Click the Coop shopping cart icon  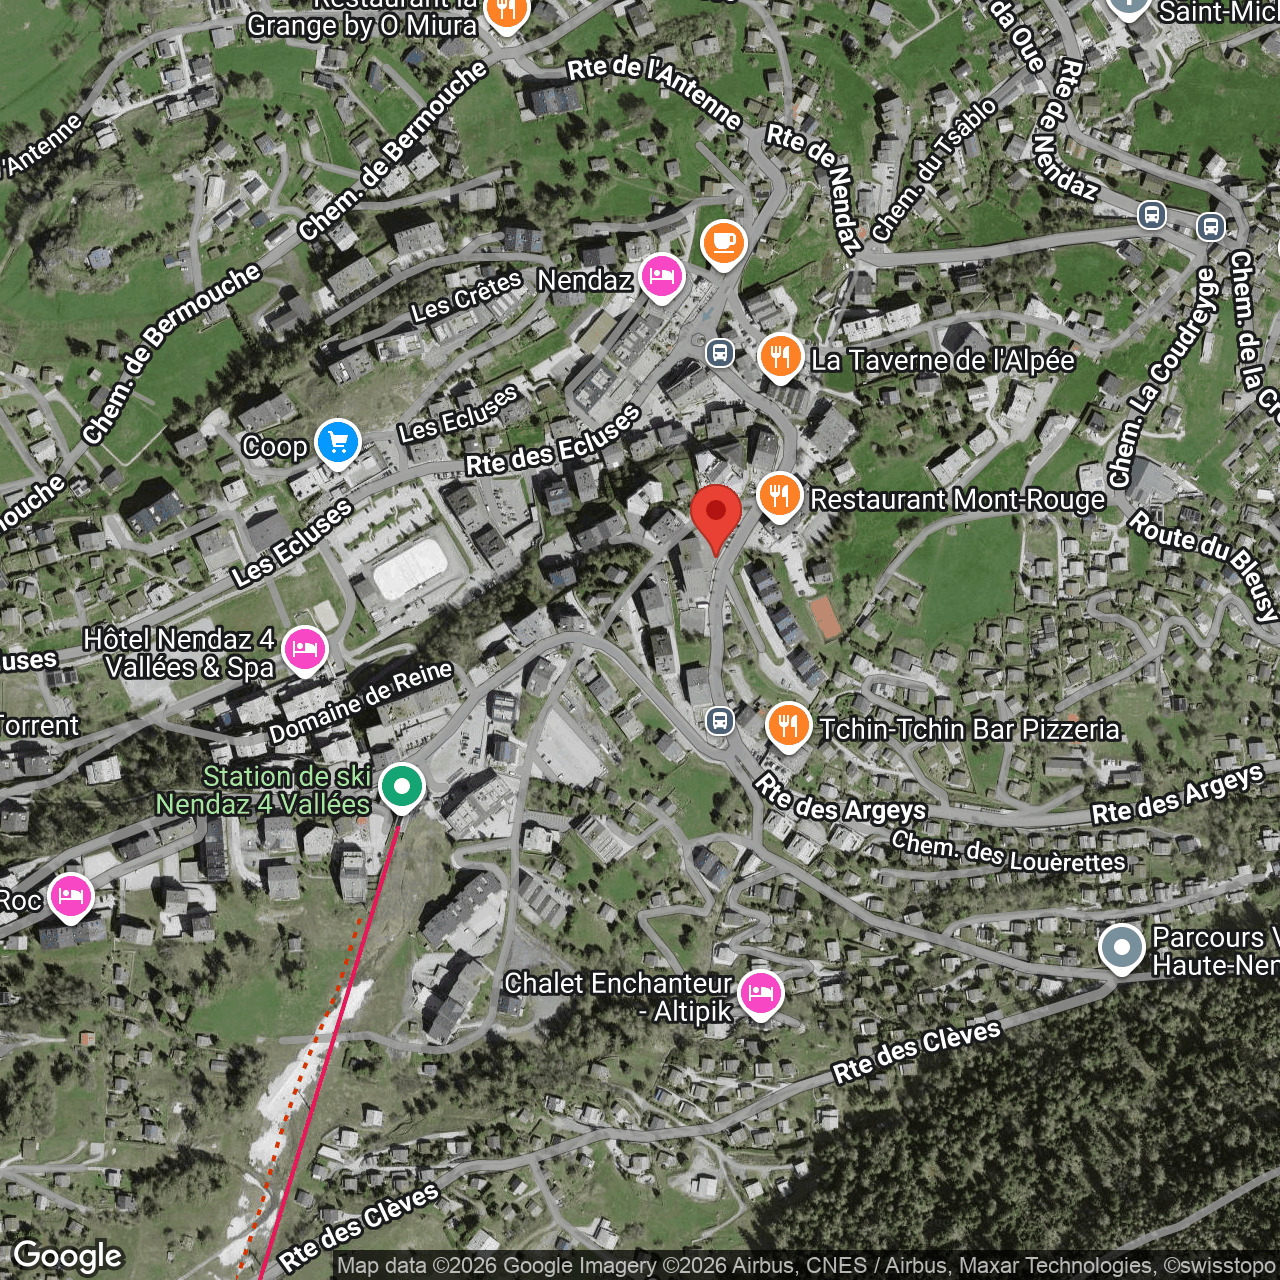pos(337,442)
